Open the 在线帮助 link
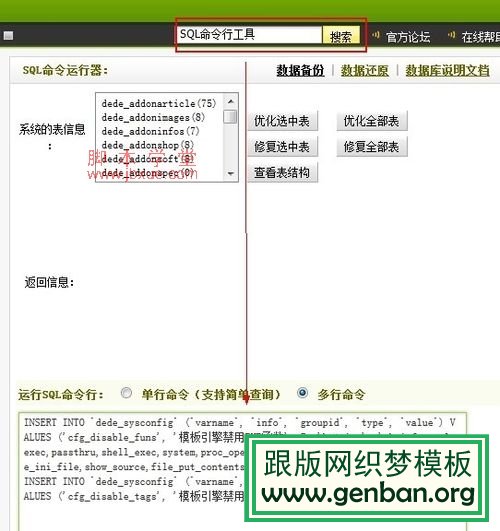Screen dimensions: 500x531 coord(481,37)
